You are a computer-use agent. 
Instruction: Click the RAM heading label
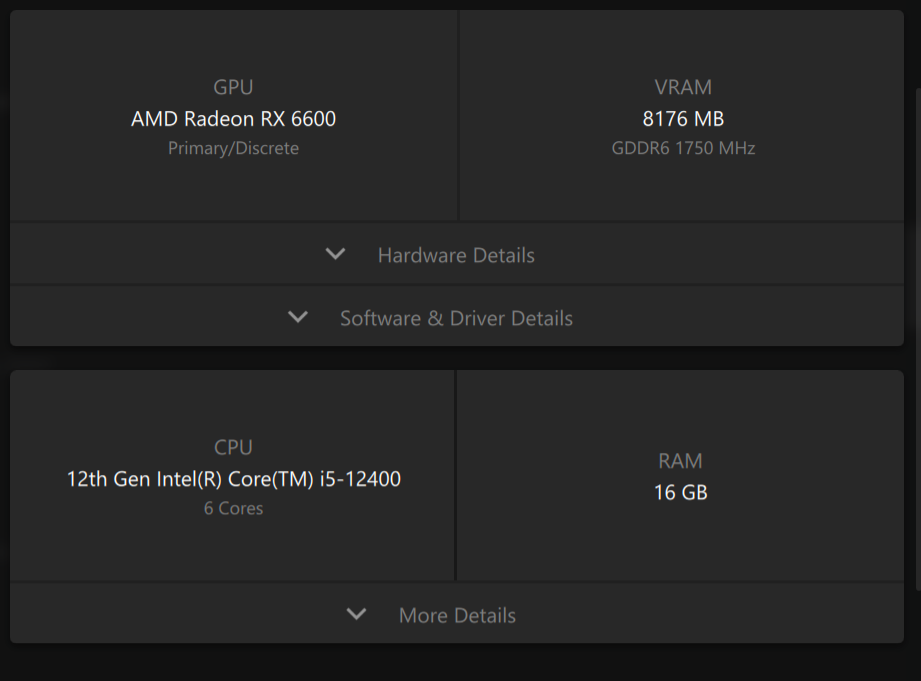[680, 461]
